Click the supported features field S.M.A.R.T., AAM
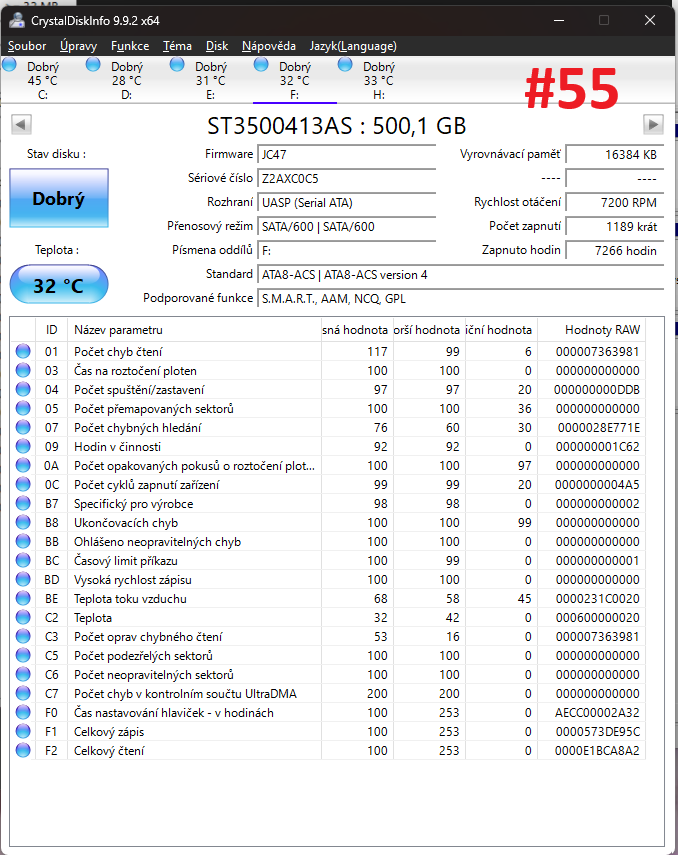 [x=460, y=298]
